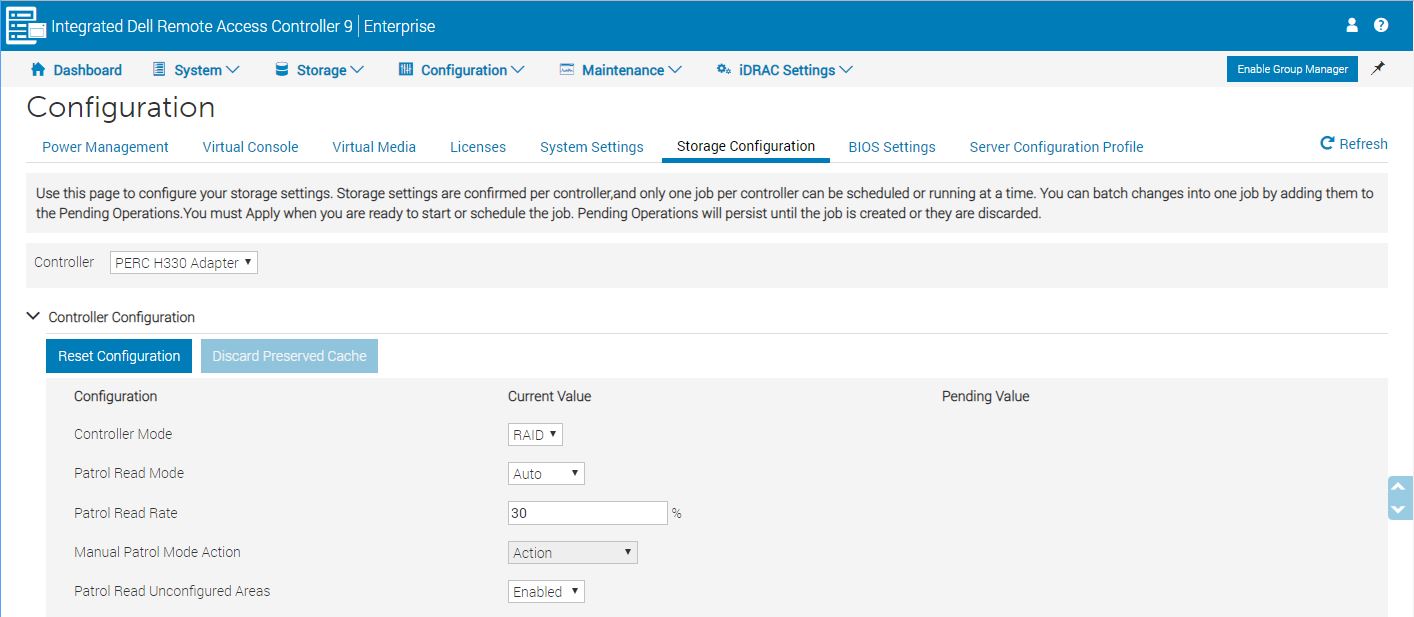This screenshot has height=617, width=1414.
Task: Switch to the Virtual Console tab
Action: [x=250, y=147]
